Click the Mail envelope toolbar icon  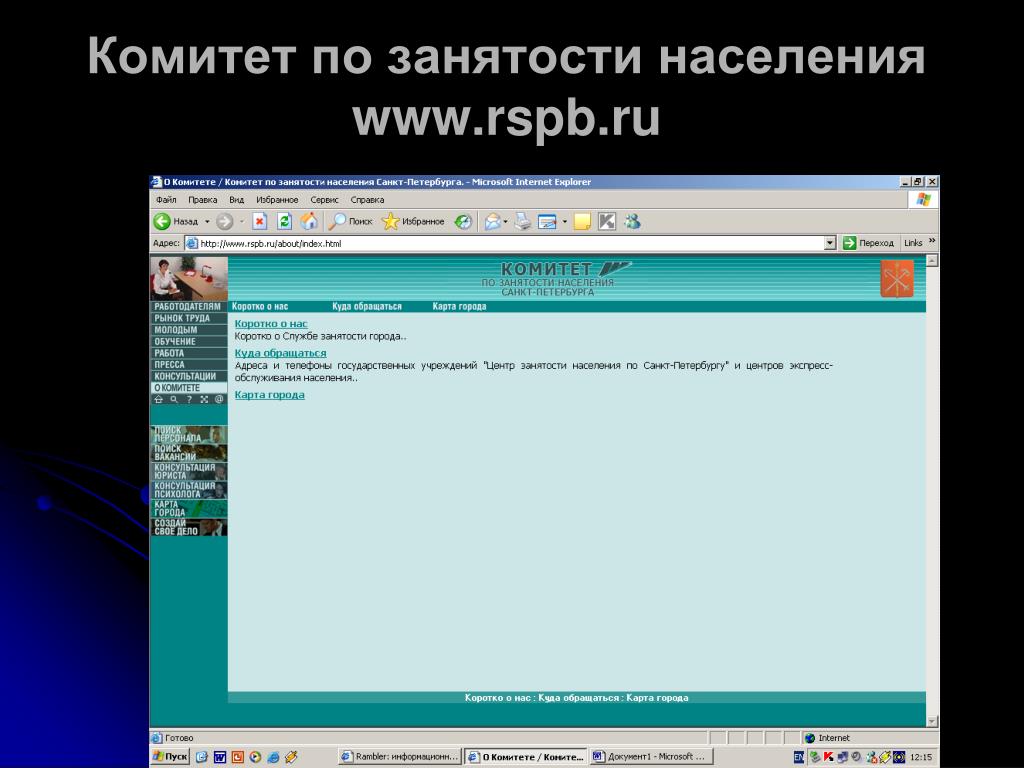[492, 222]
